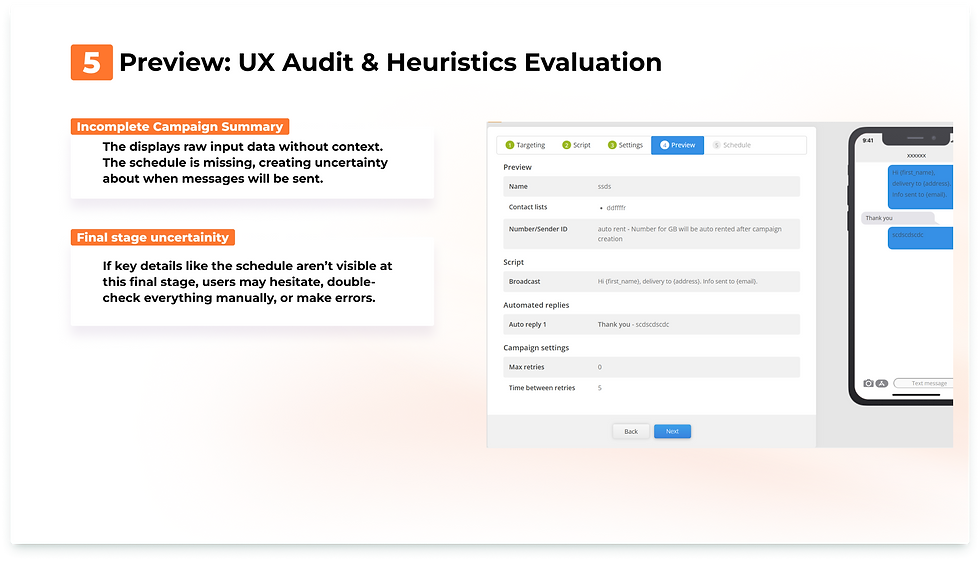
Task: Click the 'Thank you' grey chat bubble
Action: coord(898,218)
